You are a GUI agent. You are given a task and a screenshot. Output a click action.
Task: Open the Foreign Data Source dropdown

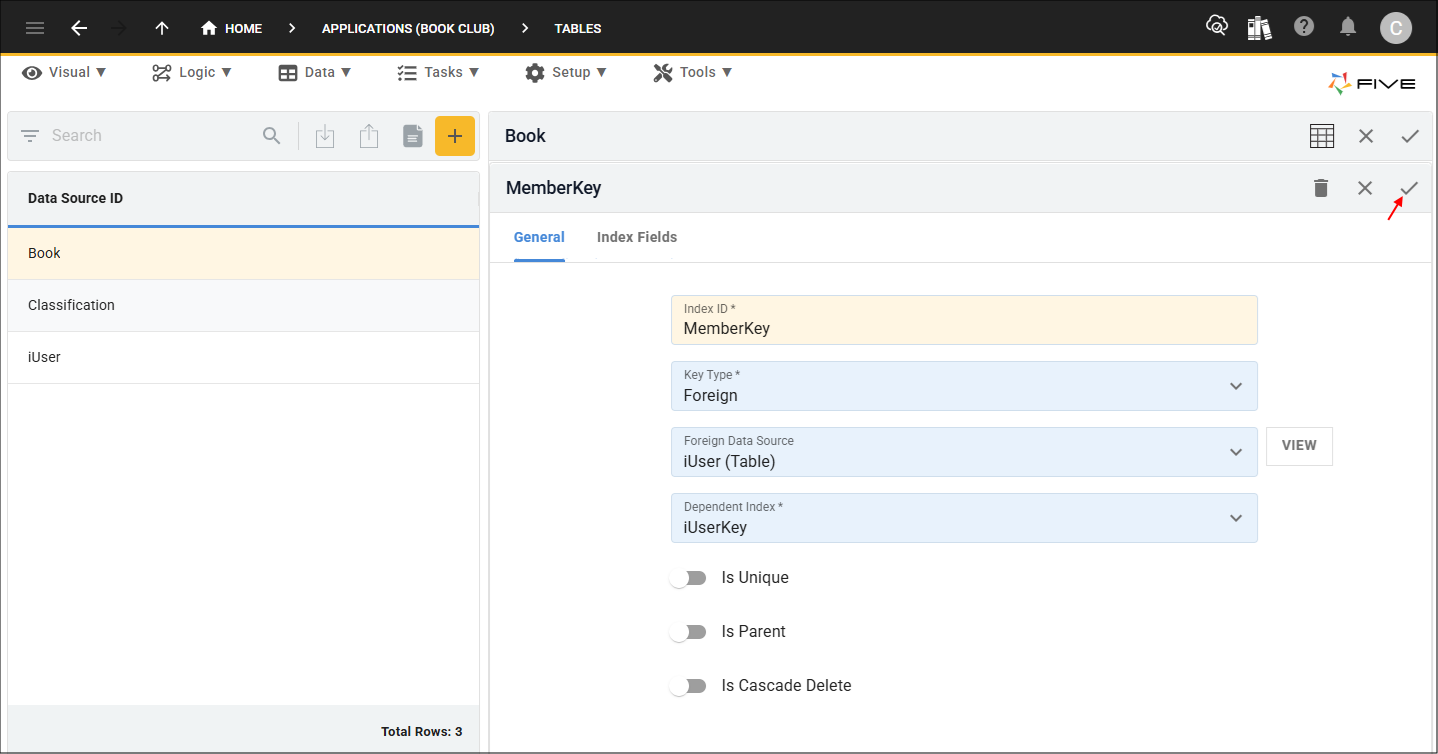[964, 452]
